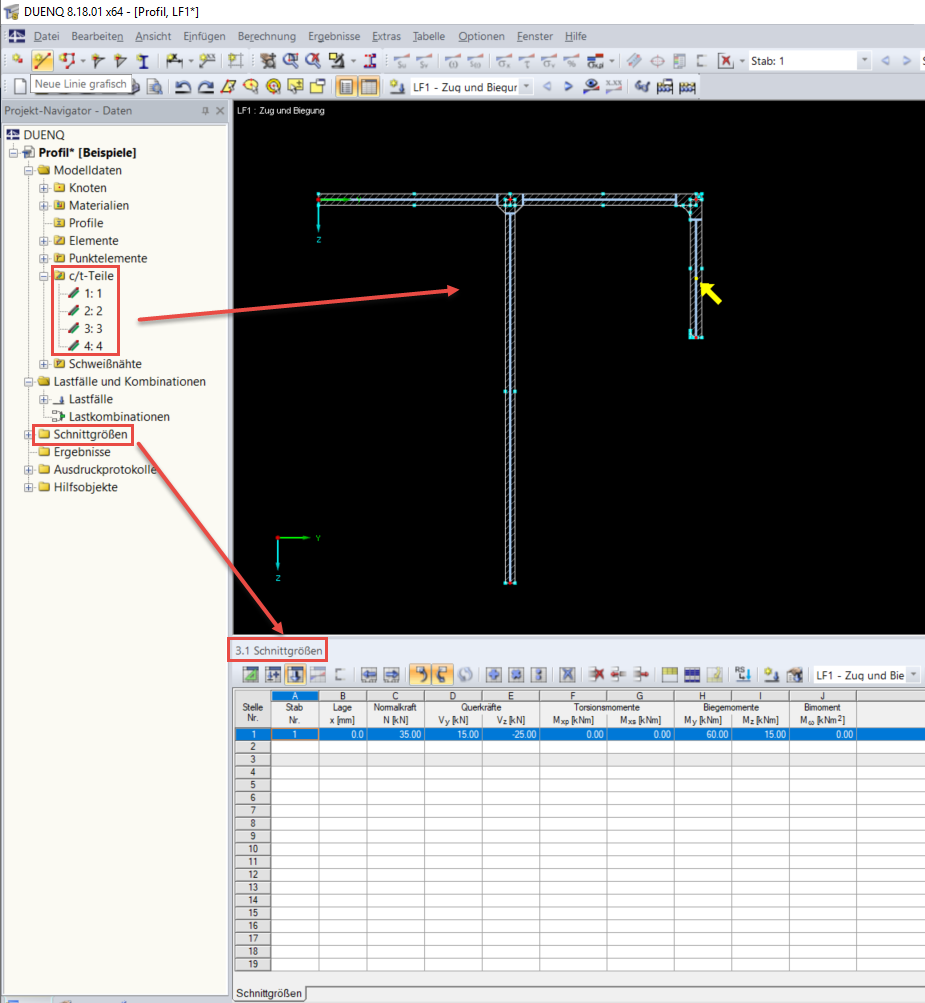Screen dimensions: 925x1003
Task: Toggle the table display button
Action: [369, 86]
